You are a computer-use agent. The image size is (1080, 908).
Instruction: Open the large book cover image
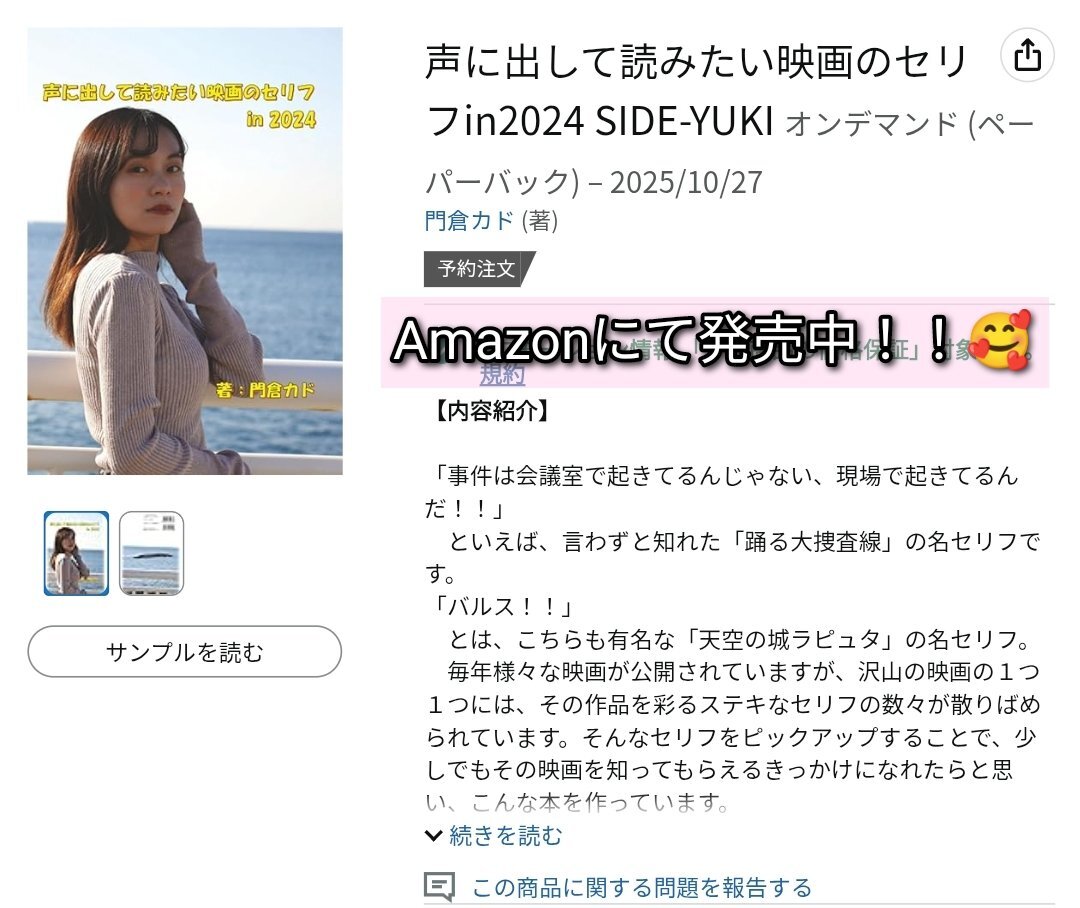point(185,251)
